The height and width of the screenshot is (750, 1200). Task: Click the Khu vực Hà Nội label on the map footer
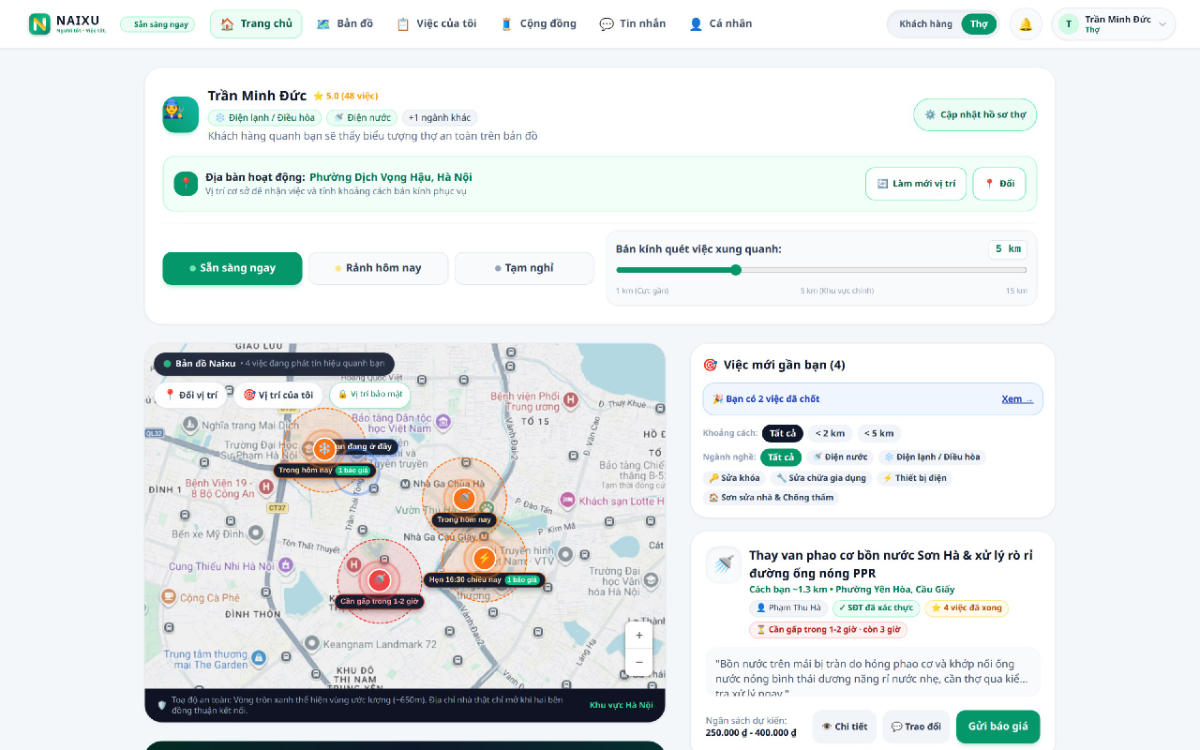point(621,705)
